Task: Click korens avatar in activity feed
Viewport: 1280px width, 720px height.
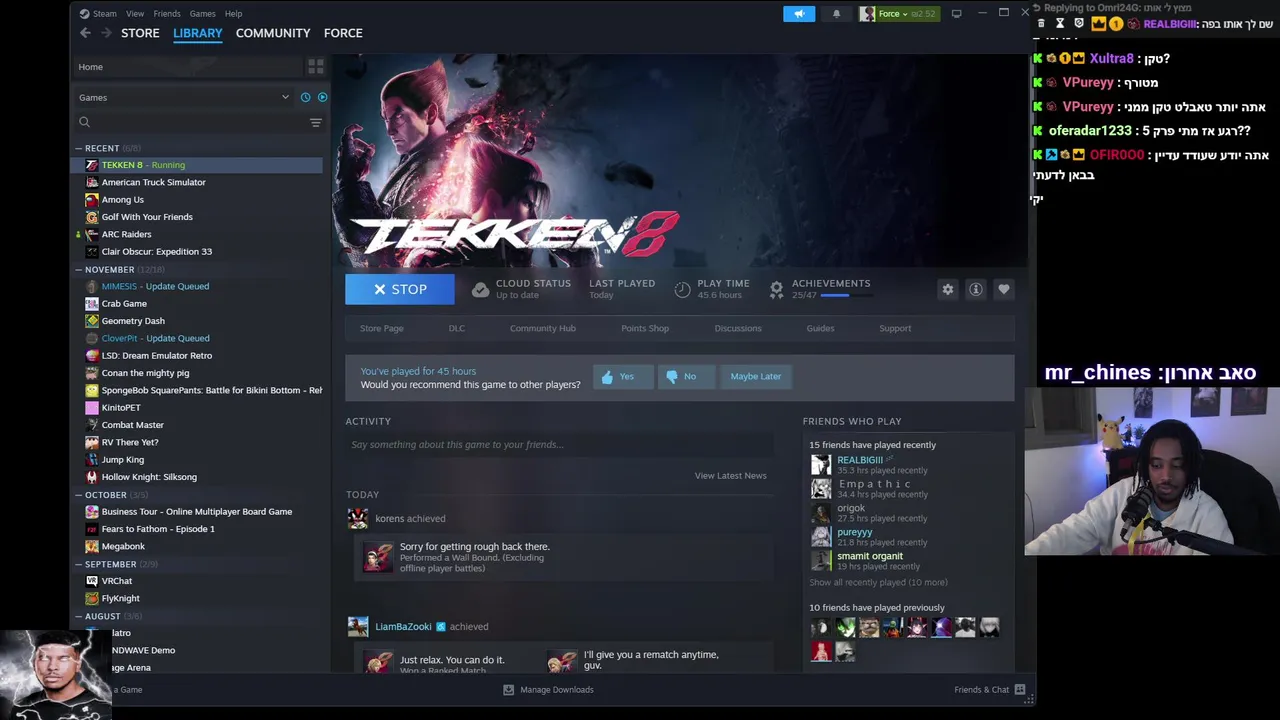Action: pos(357,518)
